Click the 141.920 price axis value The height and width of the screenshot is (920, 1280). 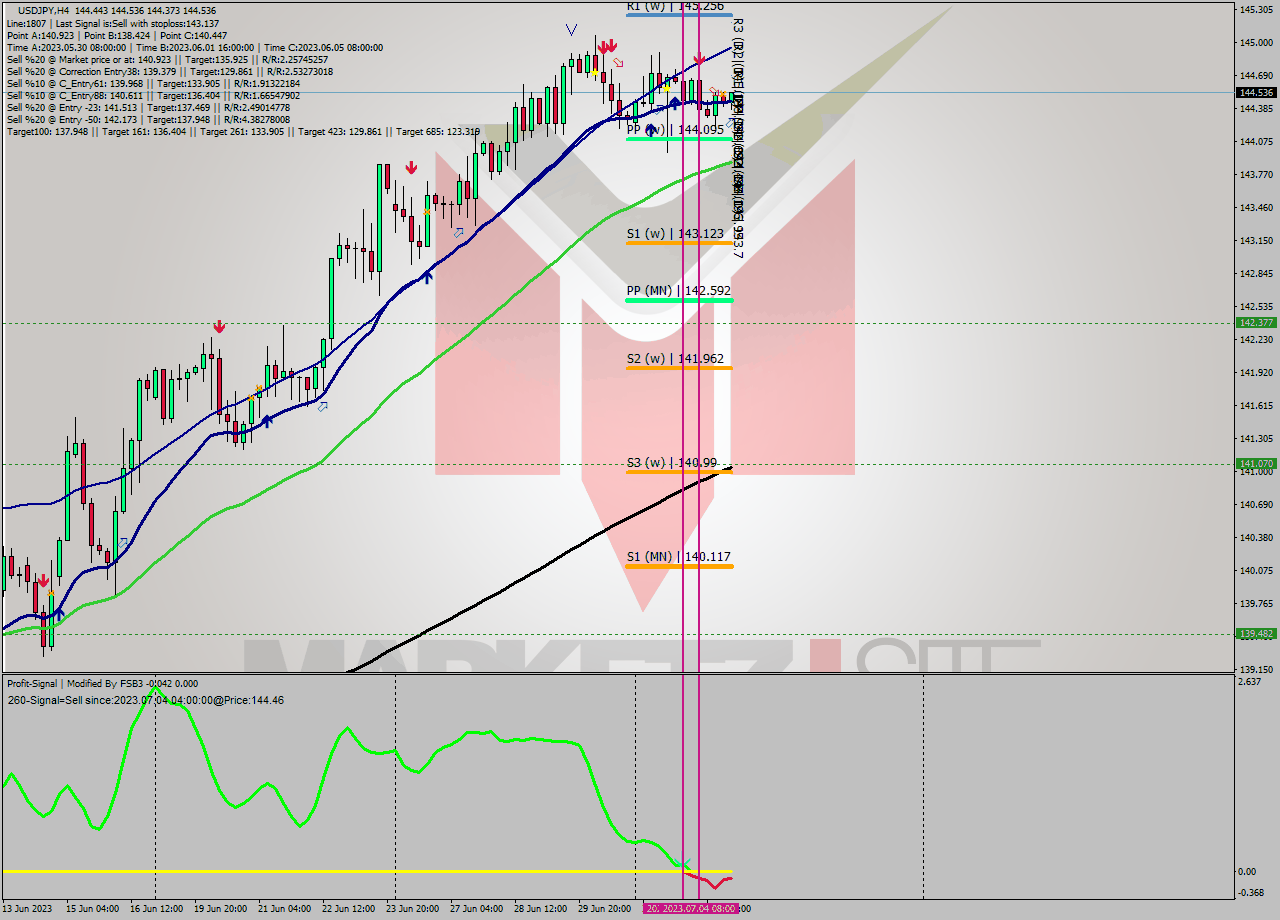[x=1255, y=373]
